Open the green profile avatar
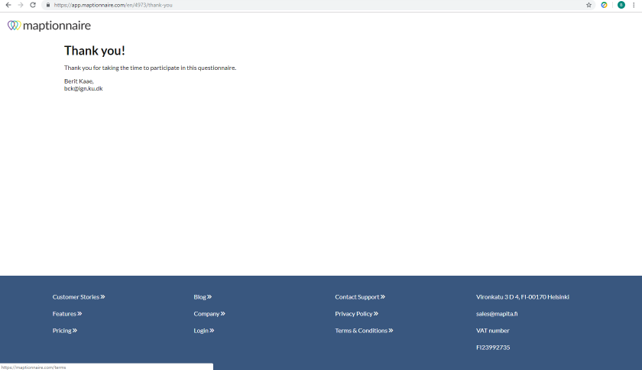This screenshot has width=642, height=370. (621, 5)
